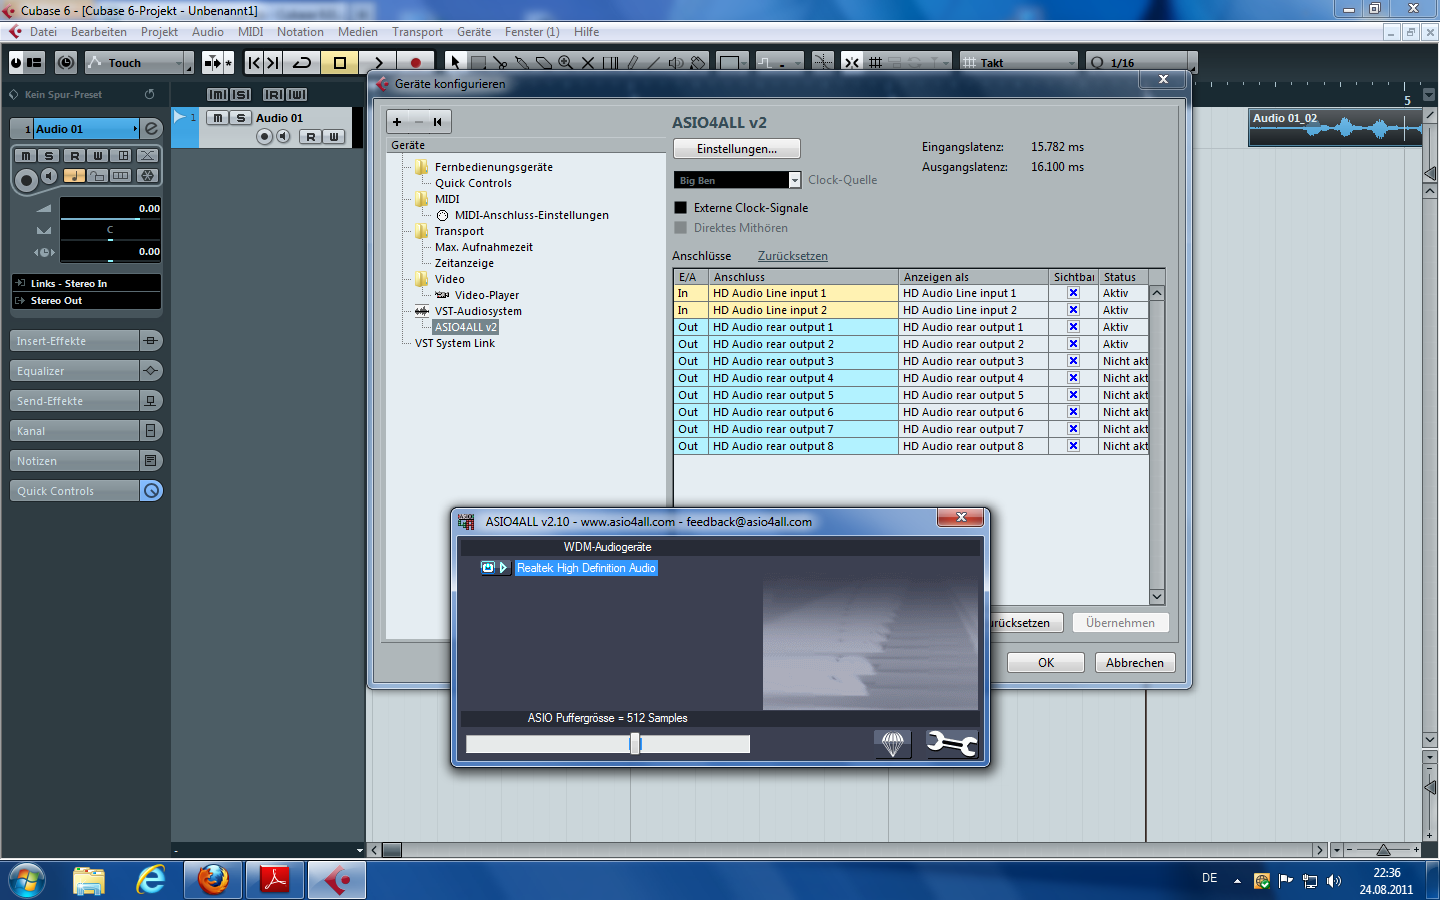Open Firefox from the Windows taskbar
1440x900 pixels.
(x=213, y=880)
